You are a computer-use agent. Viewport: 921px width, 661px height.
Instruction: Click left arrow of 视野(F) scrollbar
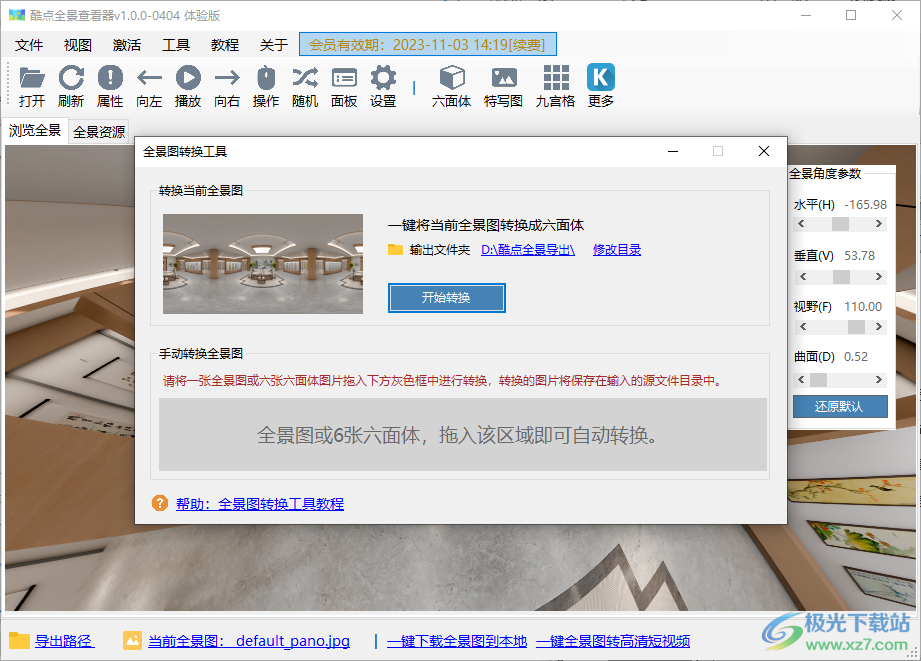tap(803, 327)
